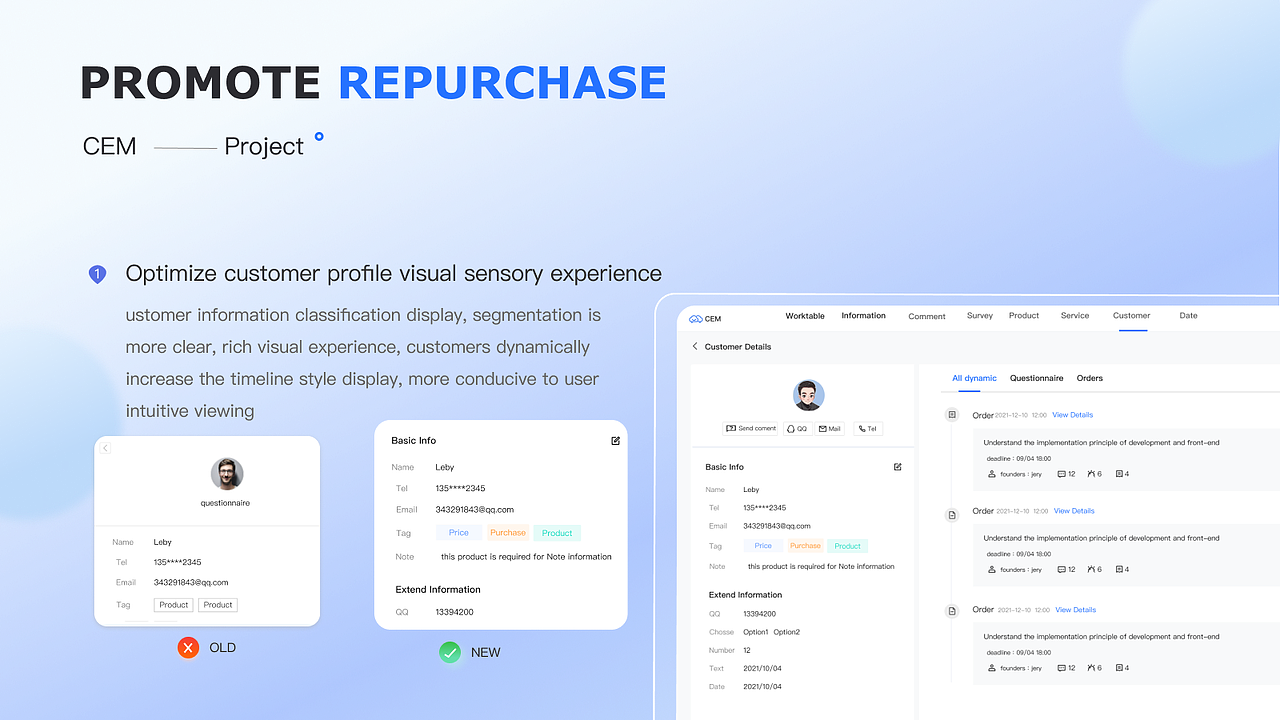The width and height of the screenshot is (1280, 720).
Task: Open View Details for the middle order
Action: (x=1074, y=511)
